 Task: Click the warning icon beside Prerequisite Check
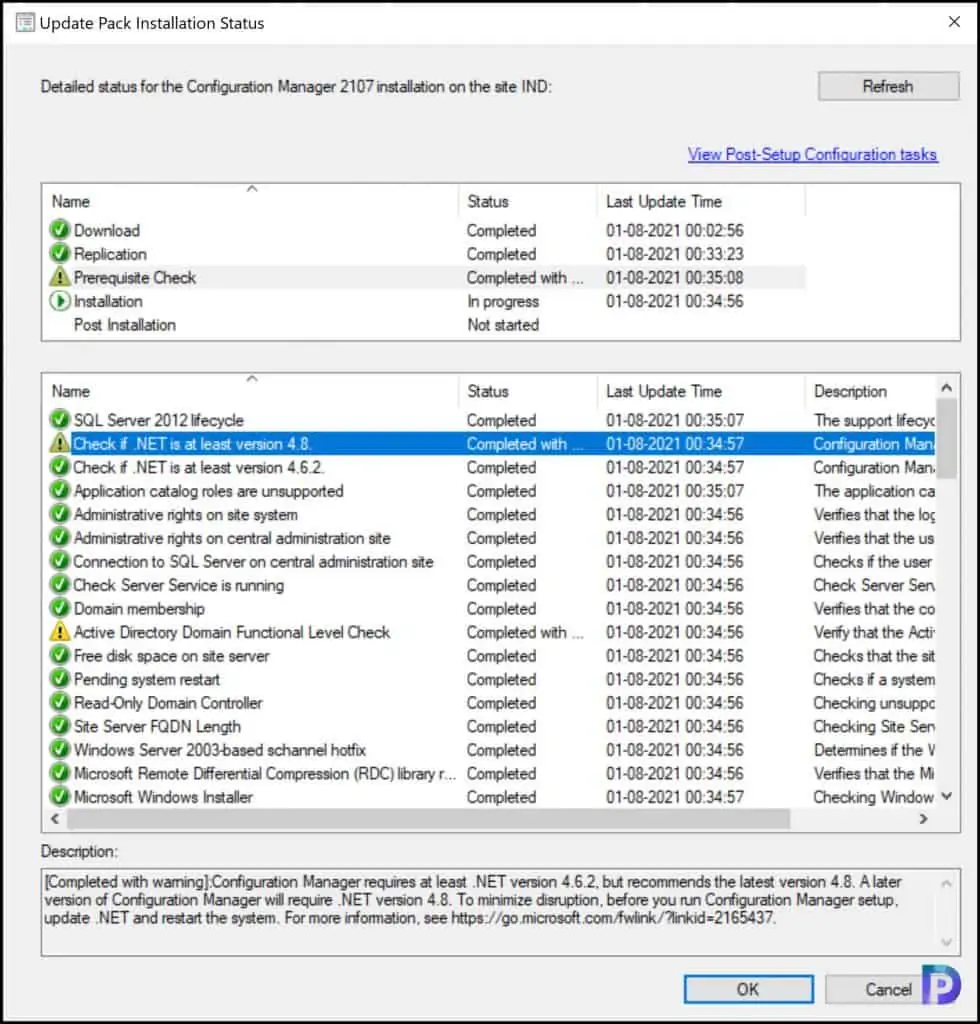(x=59, y=277)
